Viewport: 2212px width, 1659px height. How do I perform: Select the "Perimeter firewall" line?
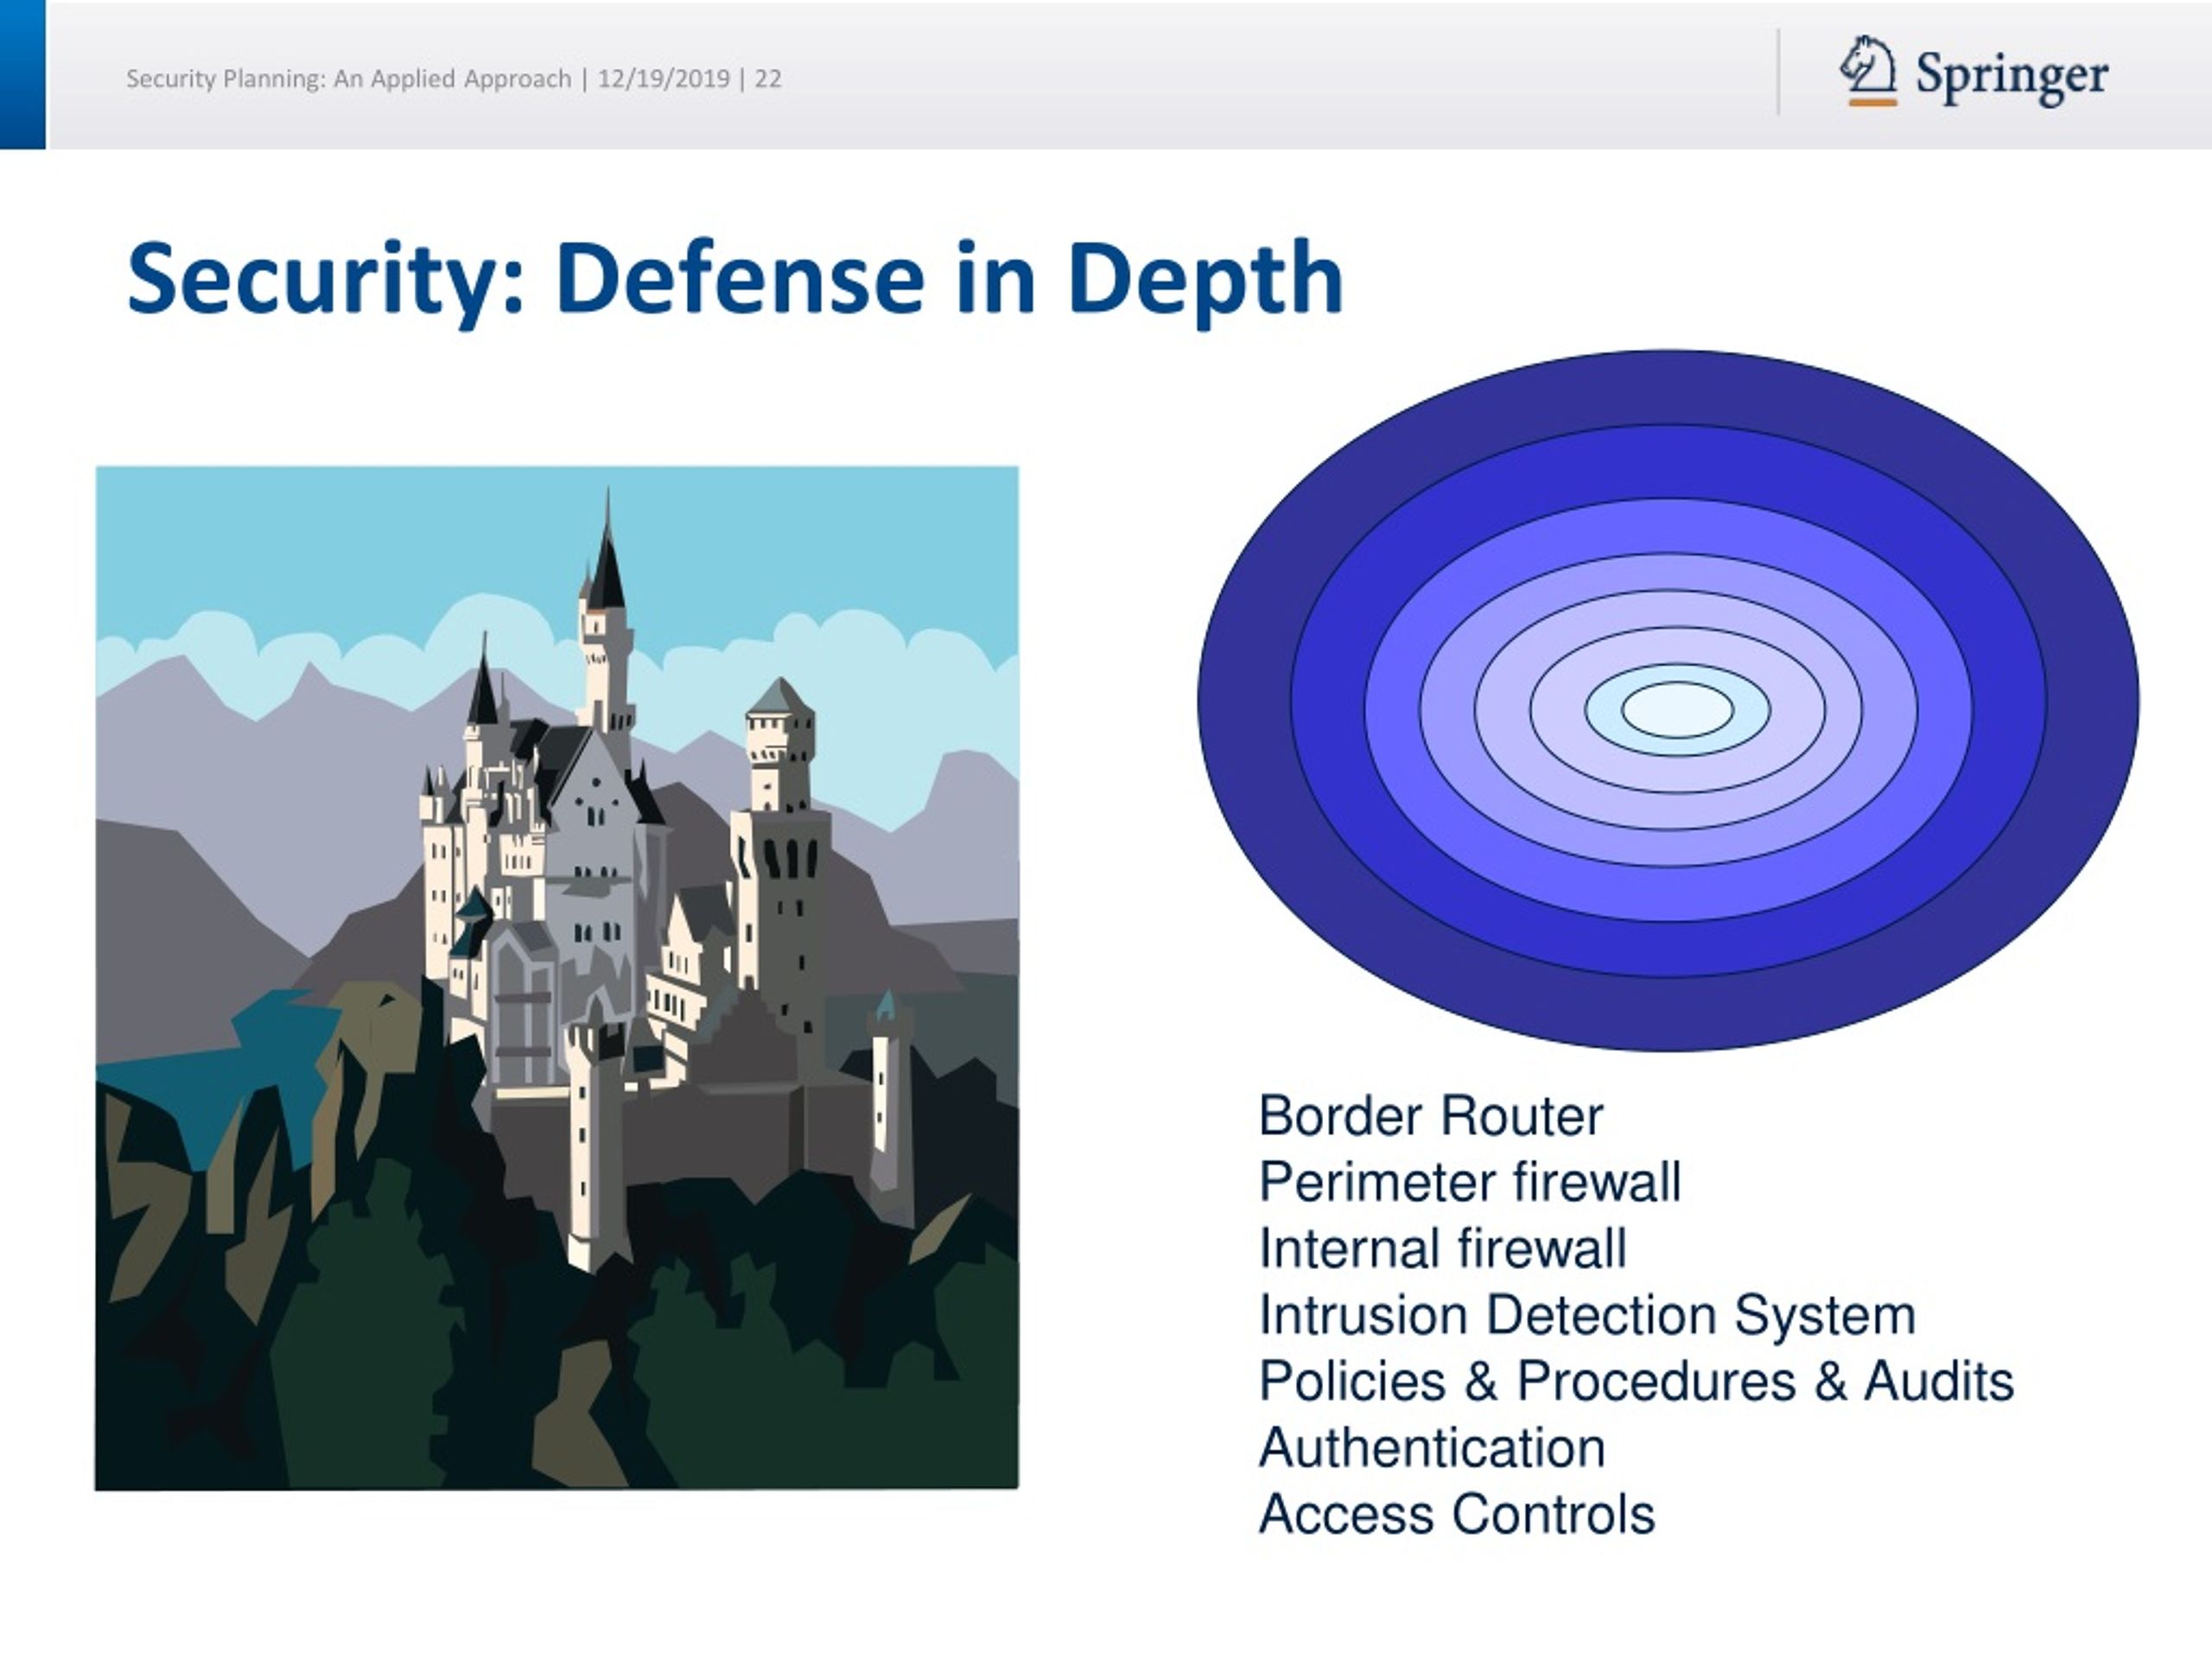click(1470, 1182)
